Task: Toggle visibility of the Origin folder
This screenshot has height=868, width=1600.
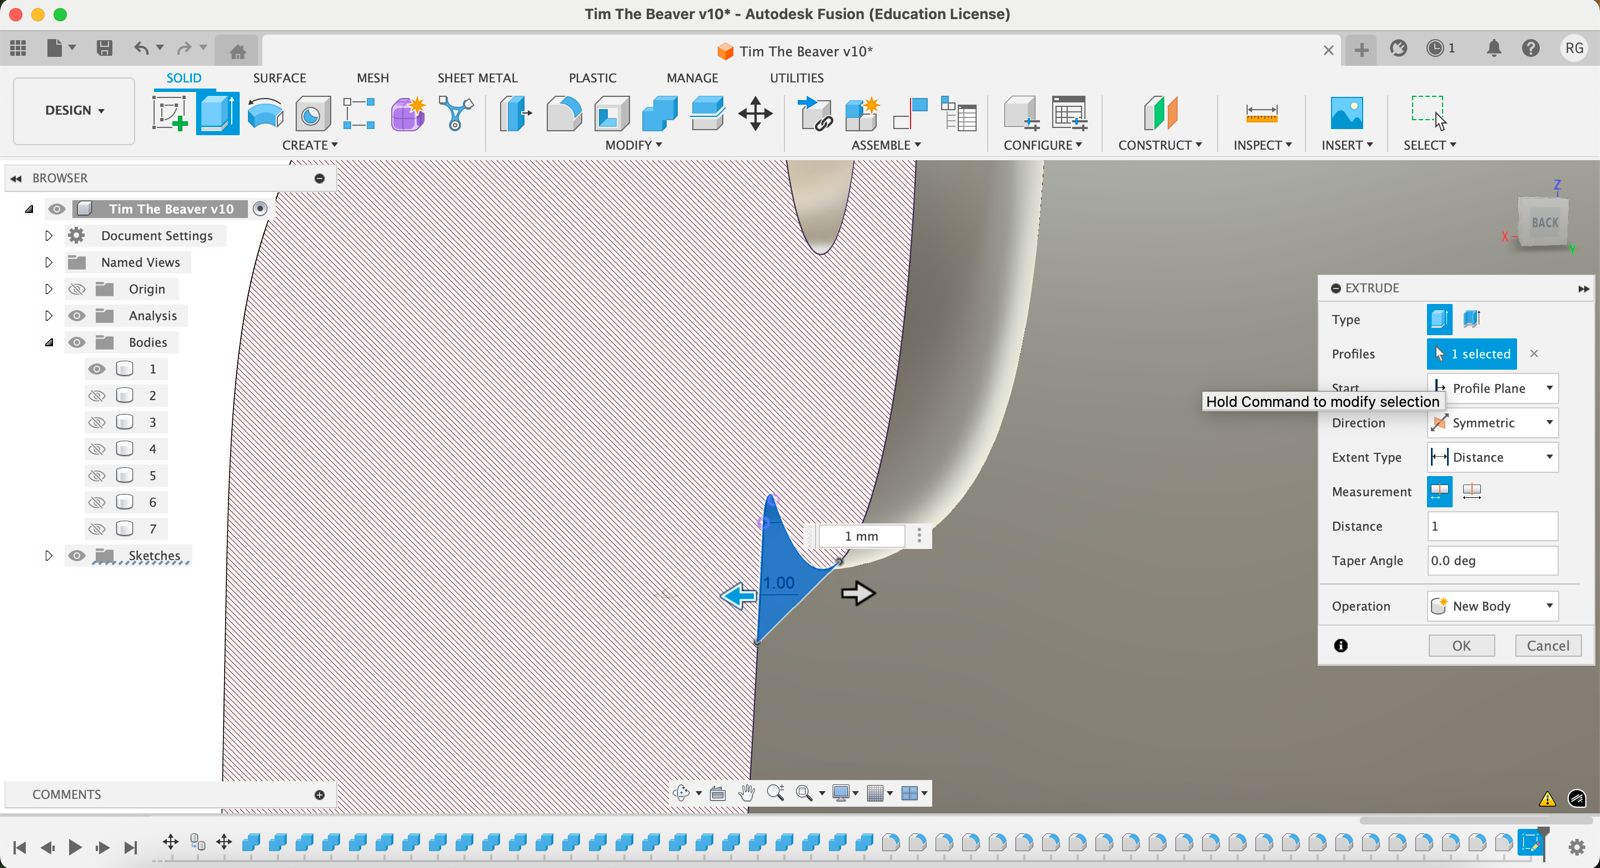Action: click(x=77, y=289)
